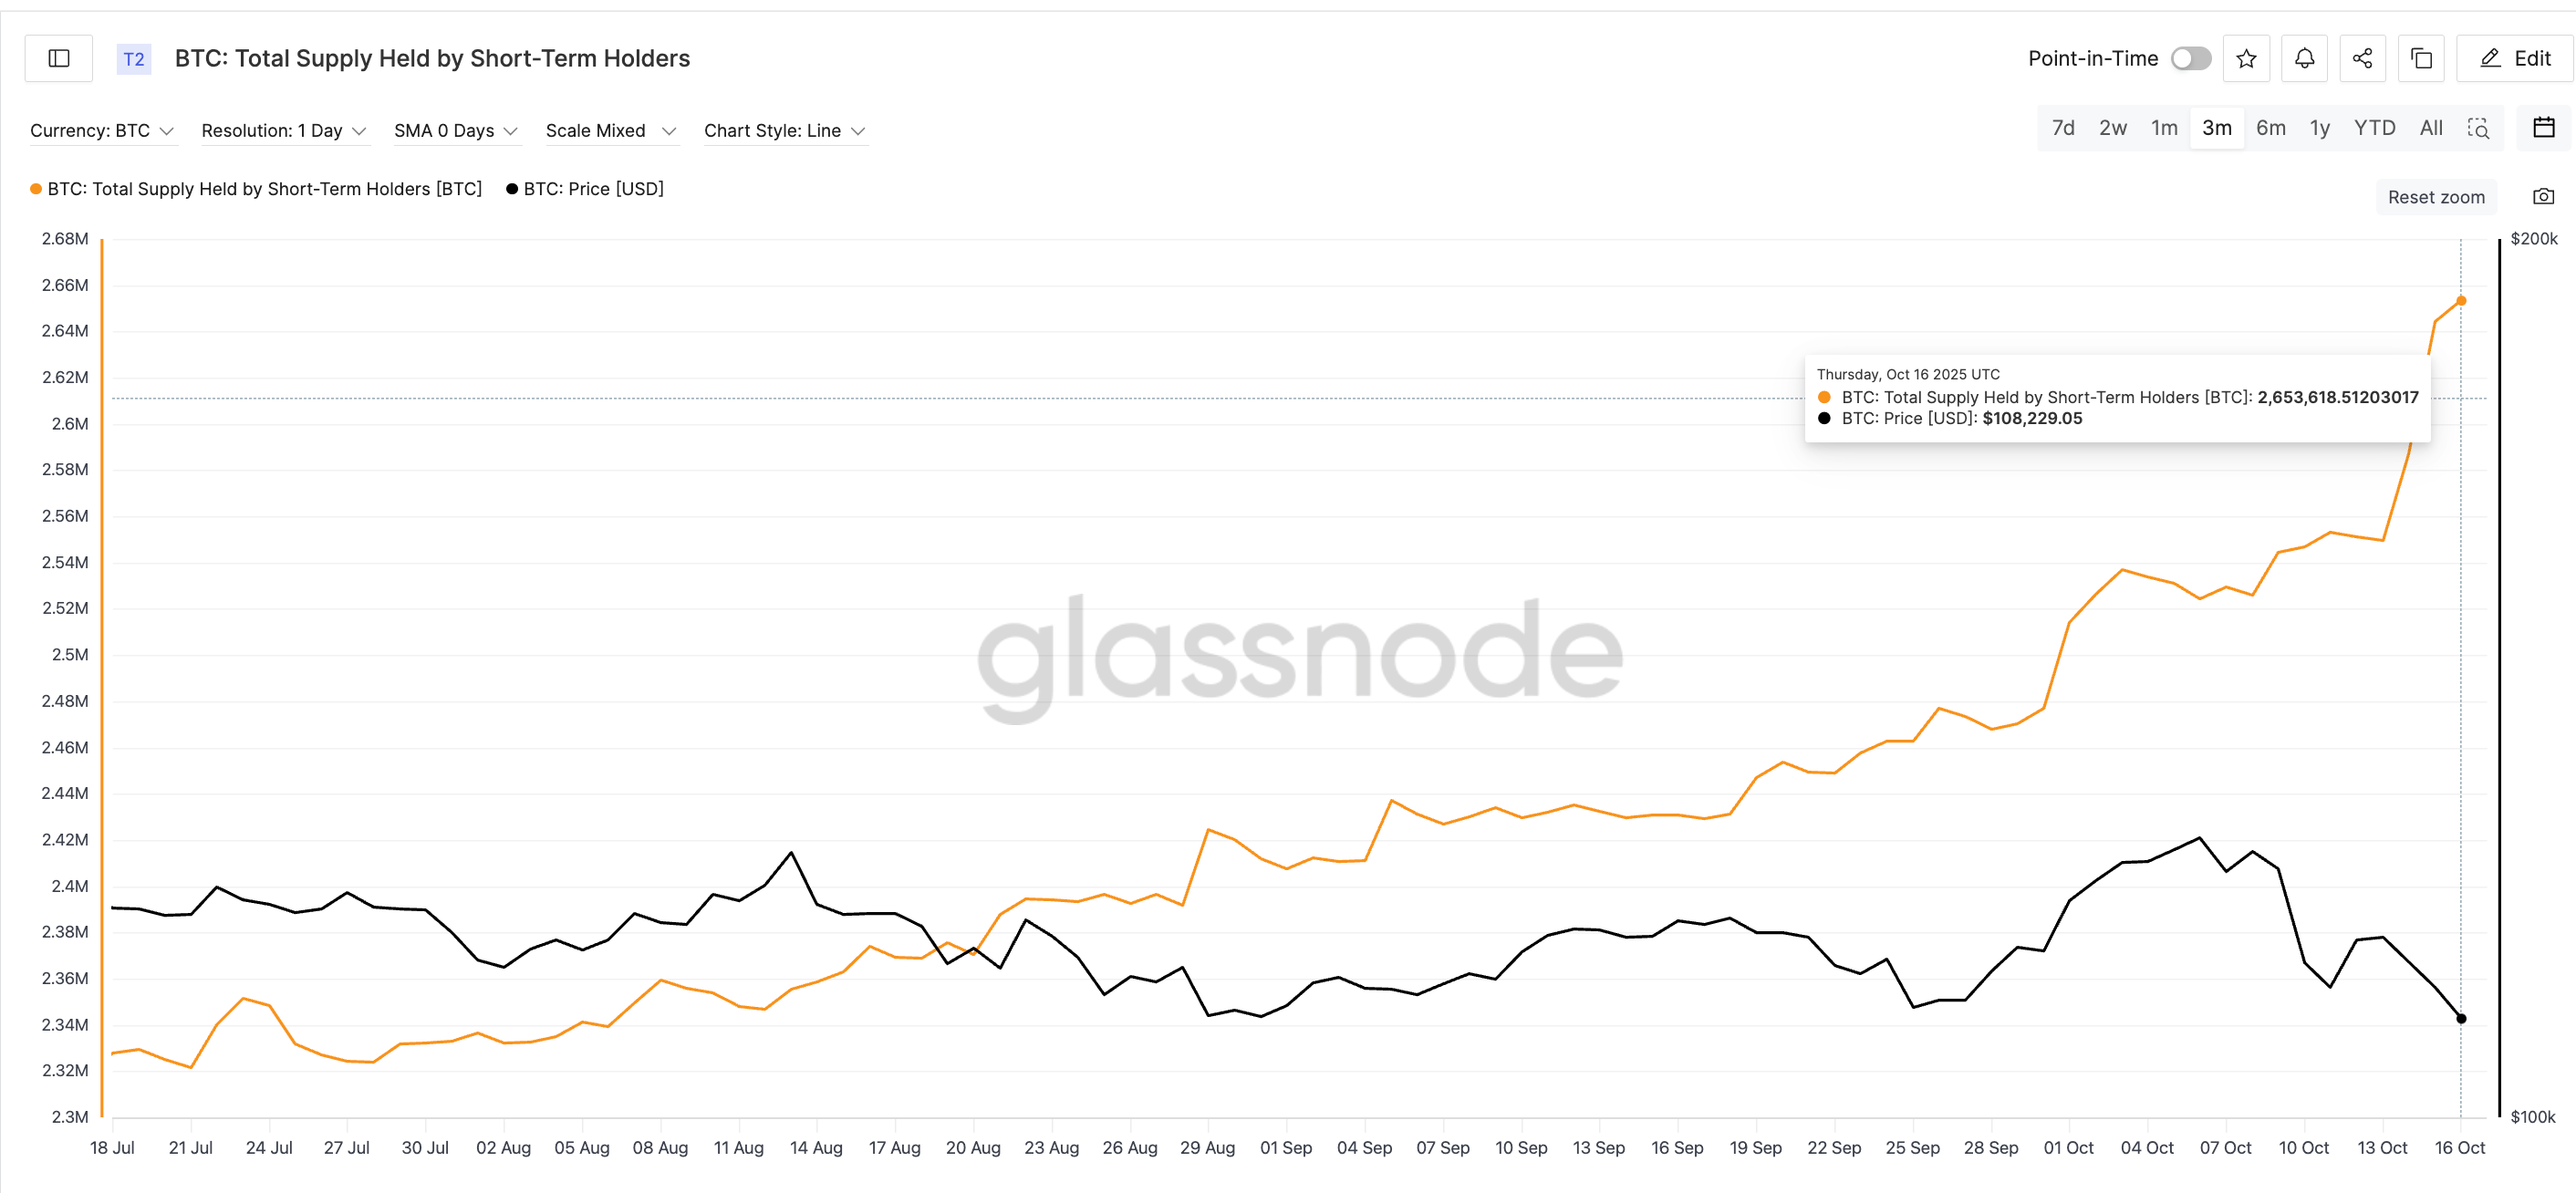Click the orange Oct 16 data point

(x=2461, y=301)
